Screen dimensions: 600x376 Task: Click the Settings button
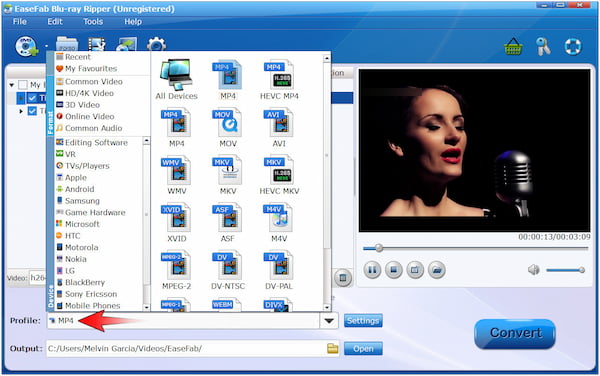click(x=363, y=321)
